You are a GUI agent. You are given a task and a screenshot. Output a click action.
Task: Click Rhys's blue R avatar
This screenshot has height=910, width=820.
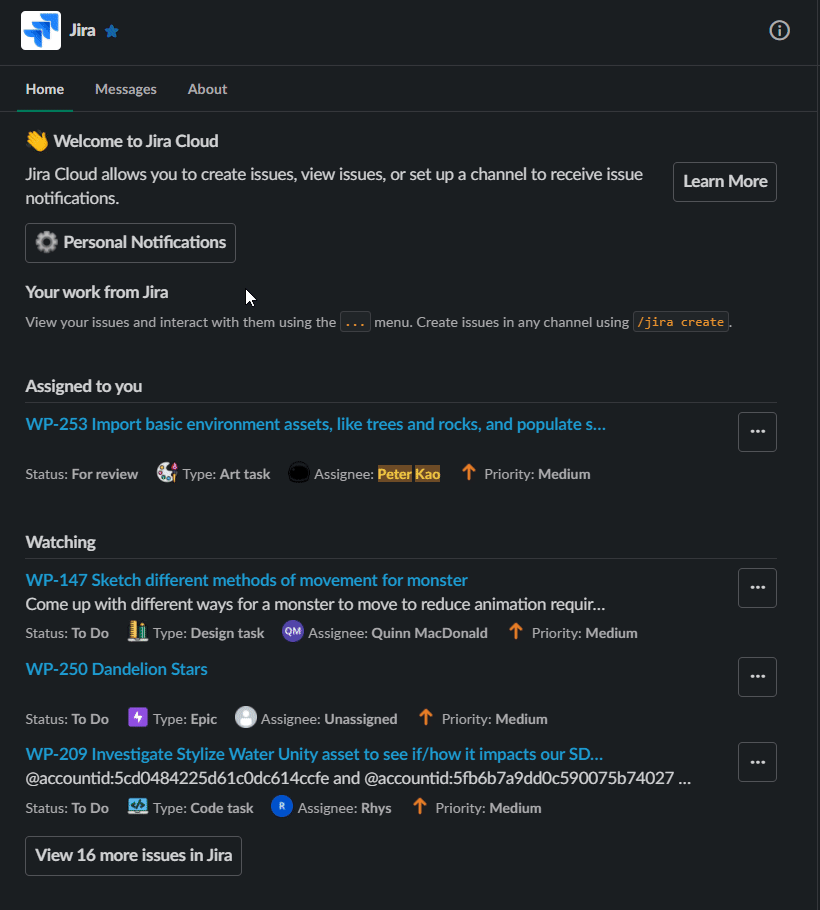click(x=281, y=807)
